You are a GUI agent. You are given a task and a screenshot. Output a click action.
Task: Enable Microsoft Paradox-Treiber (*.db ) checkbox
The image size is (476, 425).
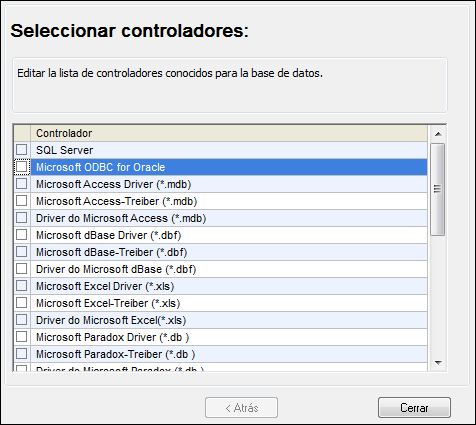(x=22, y=354)
